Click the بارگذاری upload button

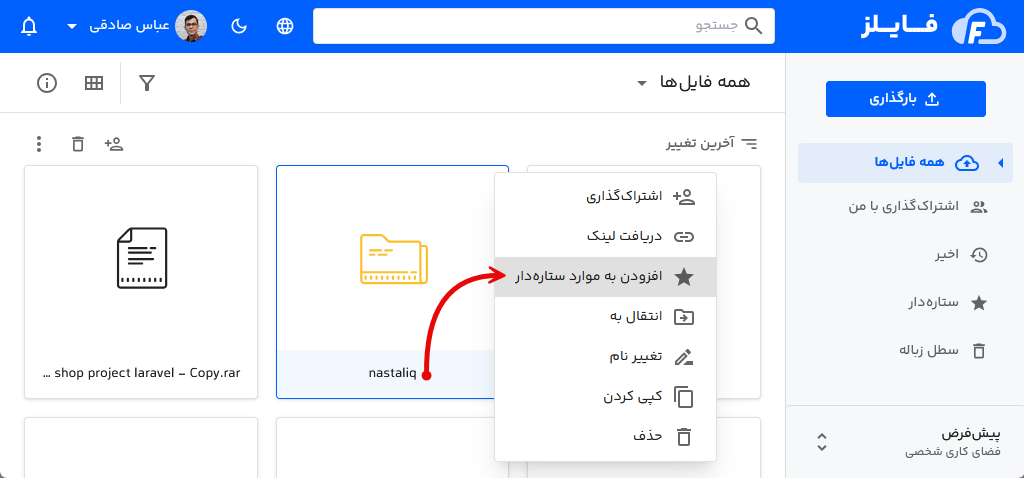click(x=905, y=99)
